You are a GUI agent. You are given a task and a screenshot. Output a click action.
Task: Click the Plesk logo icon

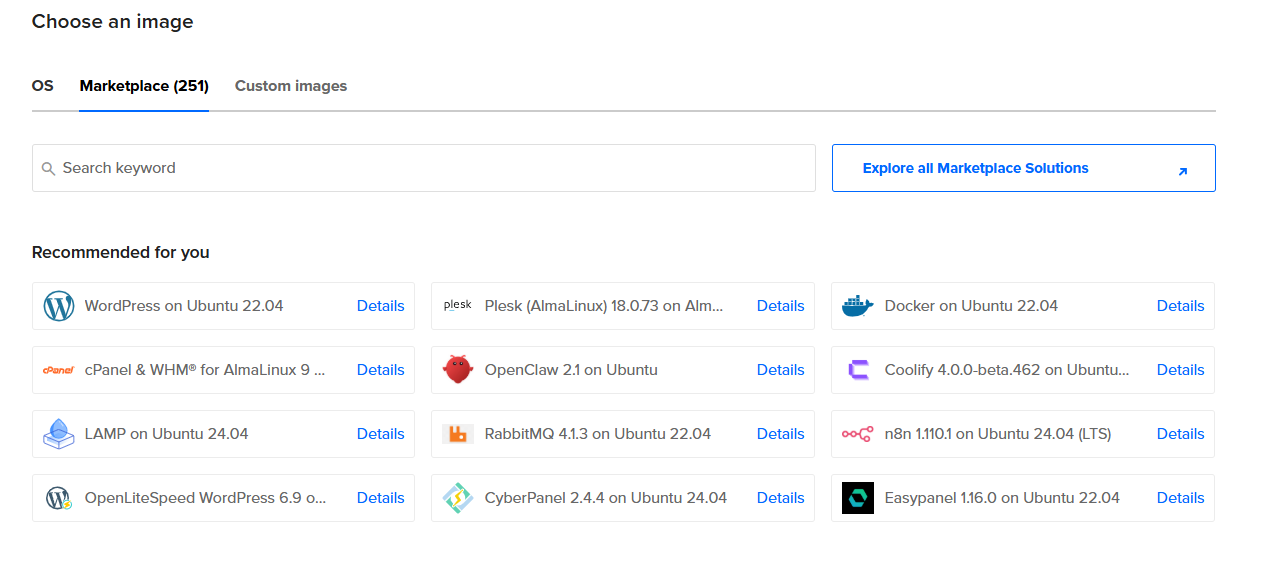458,306
